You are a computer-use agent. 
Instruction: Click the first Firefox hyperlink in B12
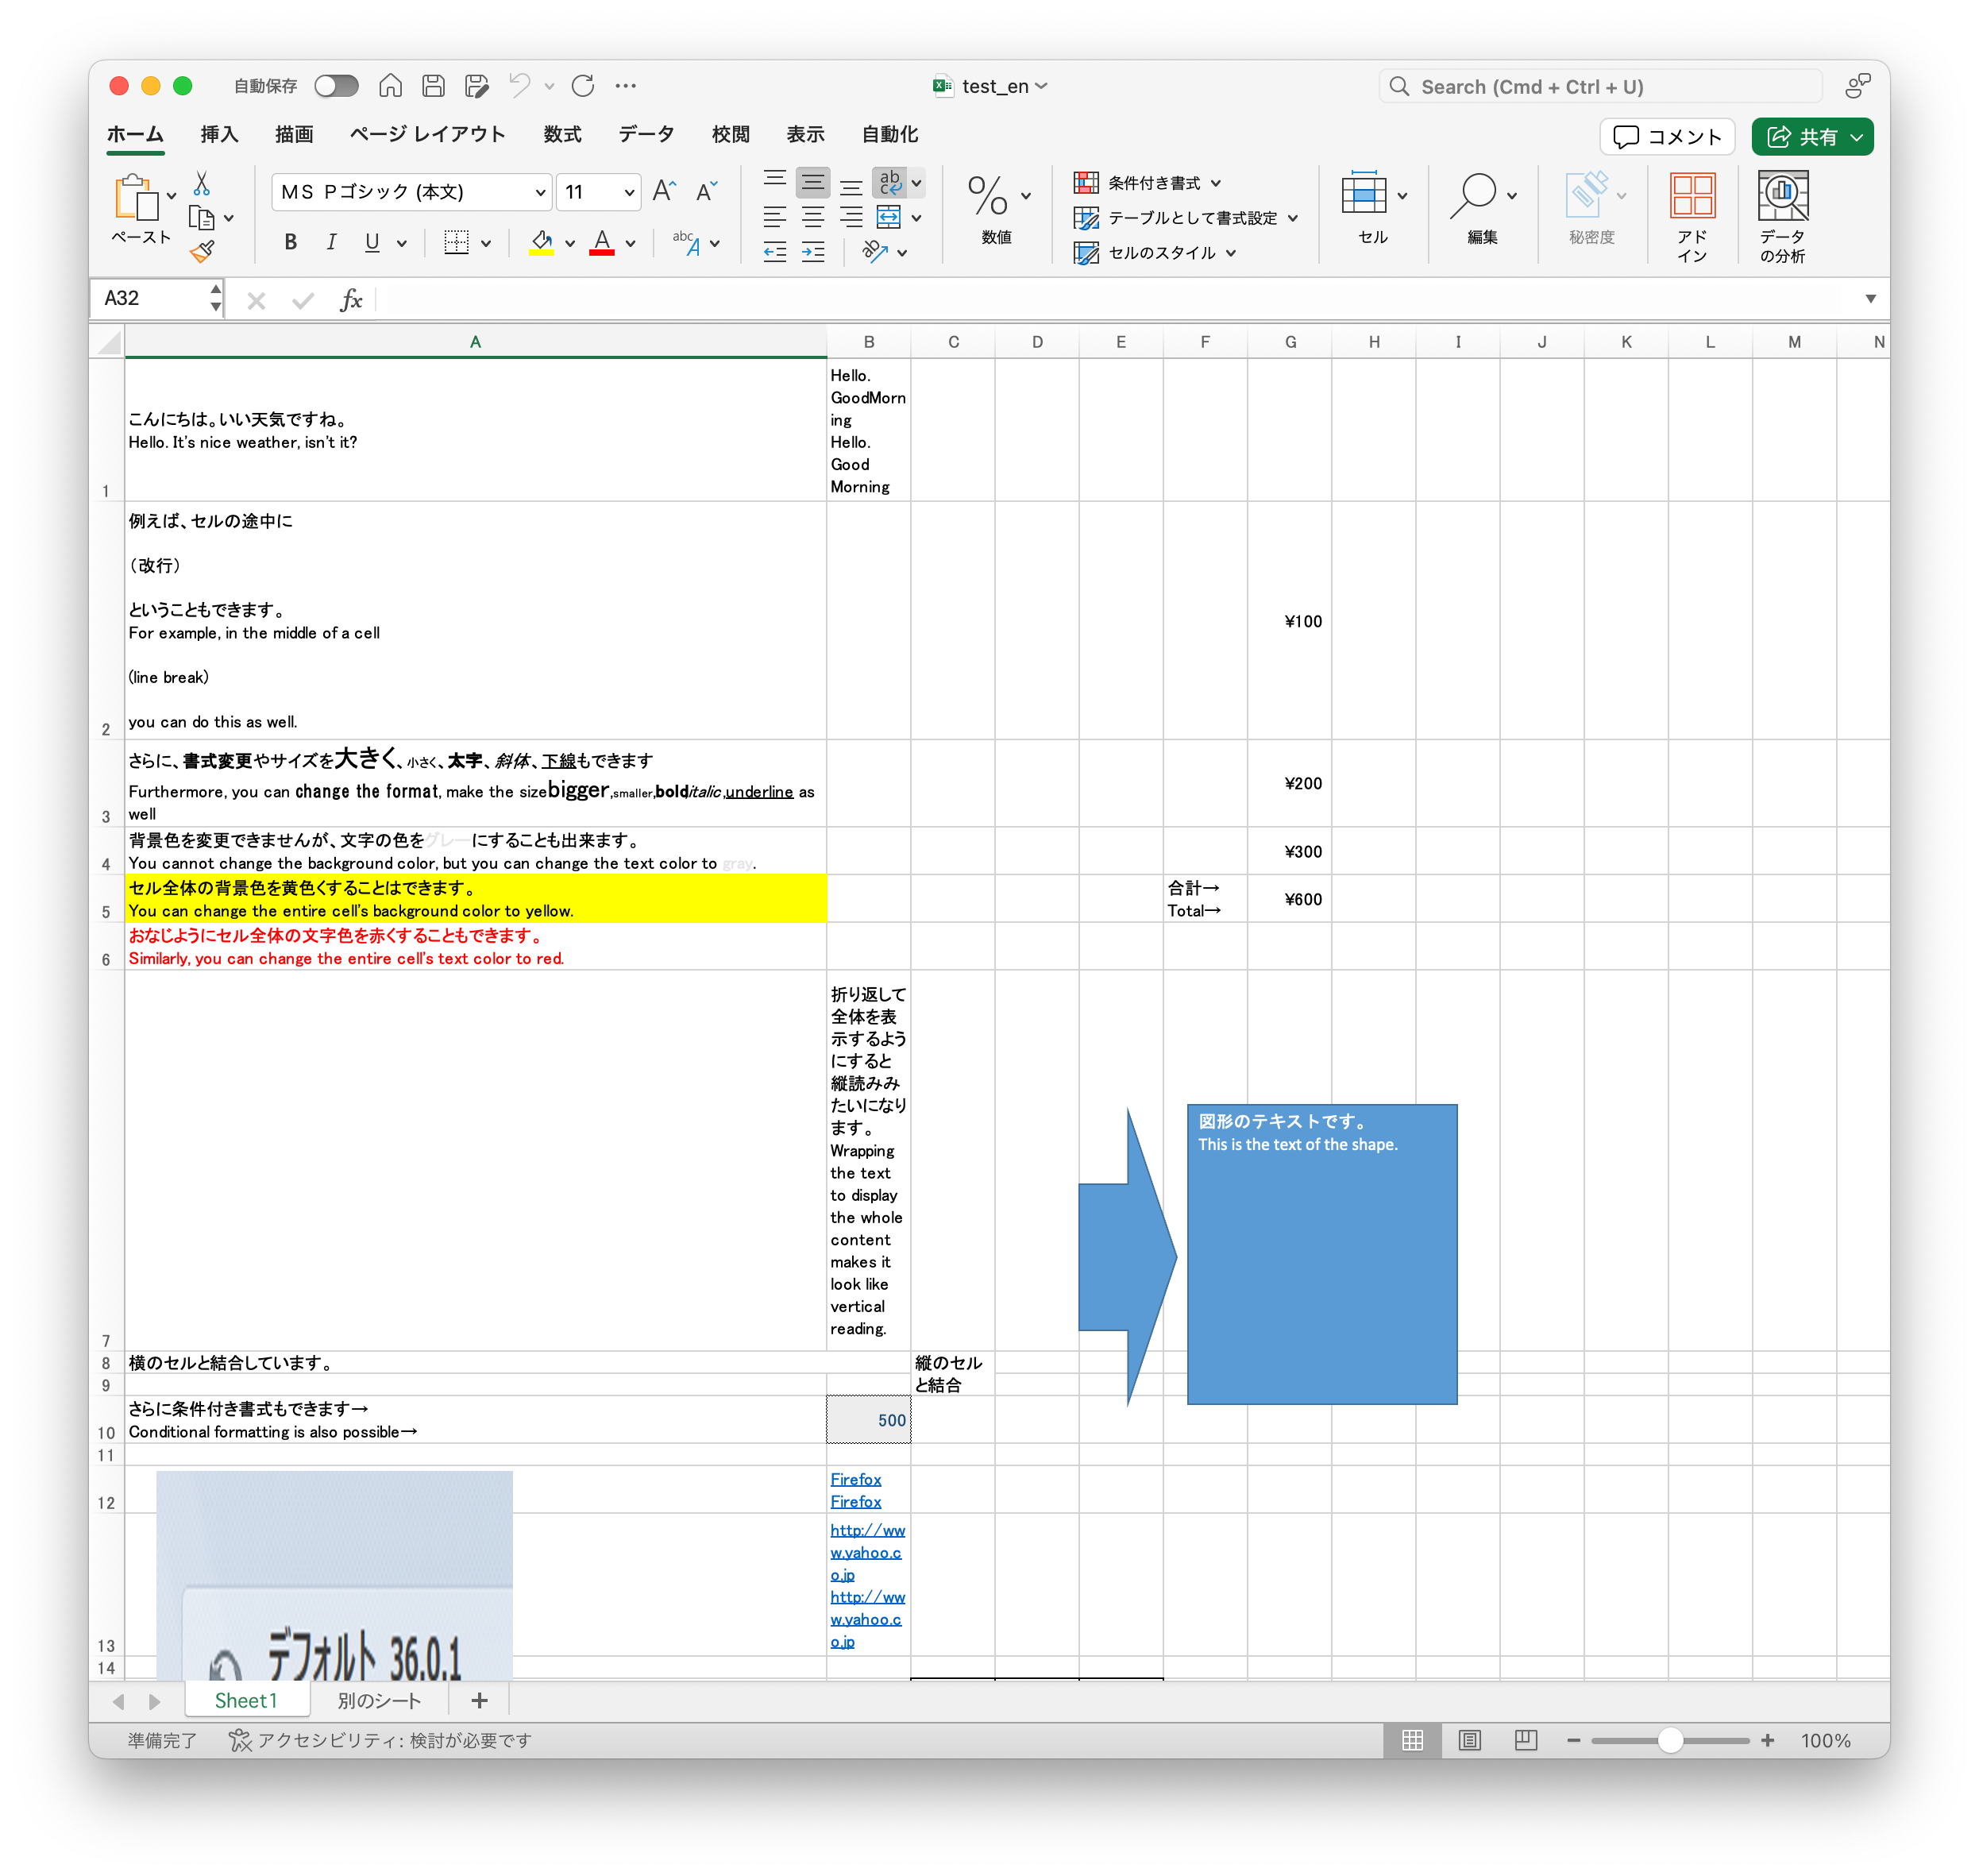pyautogui.click(x=856, y=1479)
